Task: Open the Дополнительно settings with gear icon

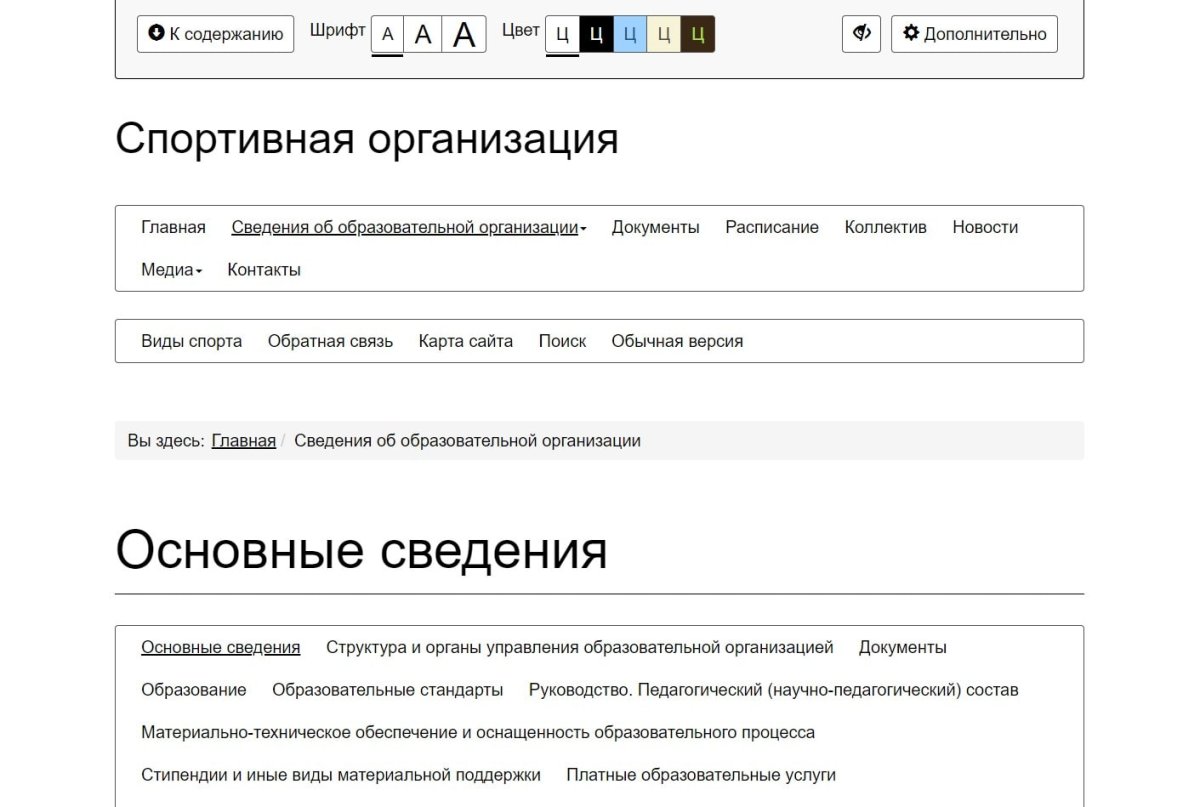Action: pos(973,34)
